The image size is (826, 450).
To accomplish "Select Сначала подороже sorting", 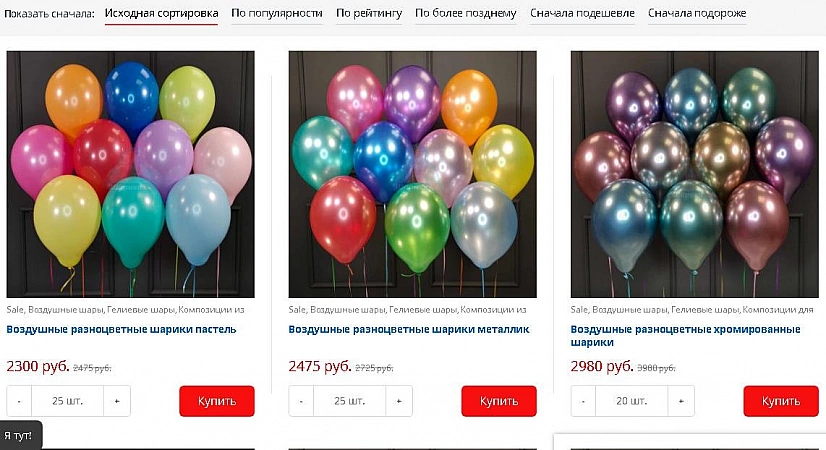I will click(x=697, y=13).
